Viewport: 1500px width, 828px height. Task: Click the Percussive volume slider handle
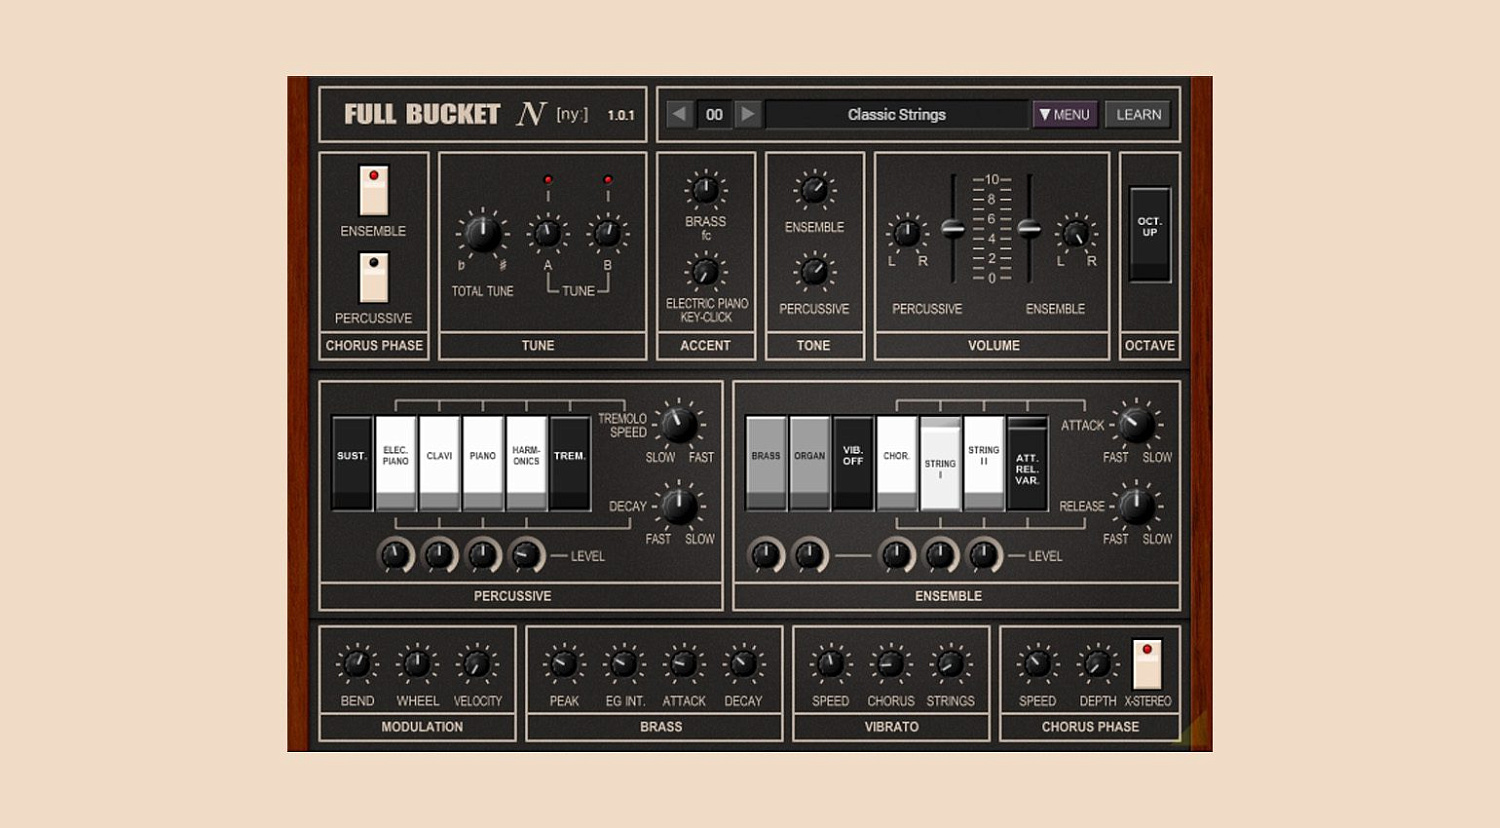[x=954, y=229]
